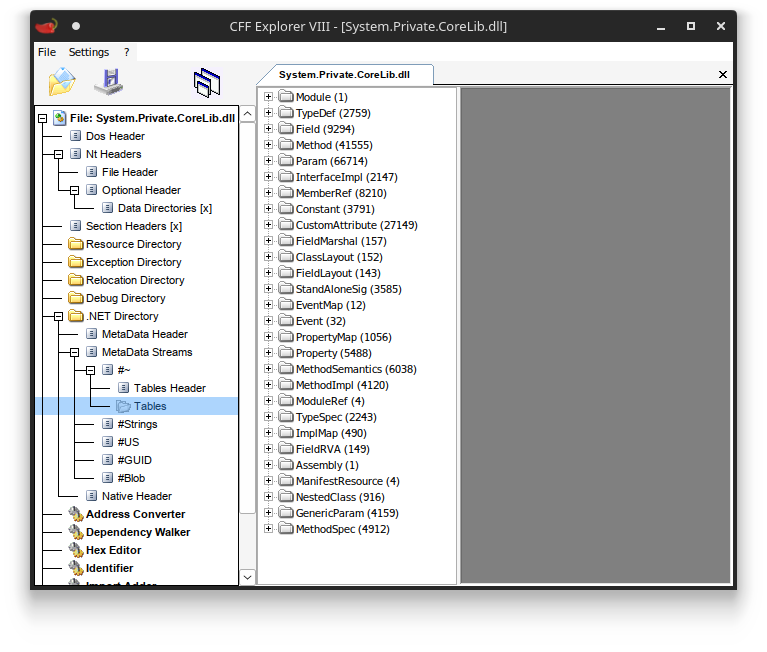Click the #Blob stream page icon
This screenshot has height=652, width=767.
(108, 477)
